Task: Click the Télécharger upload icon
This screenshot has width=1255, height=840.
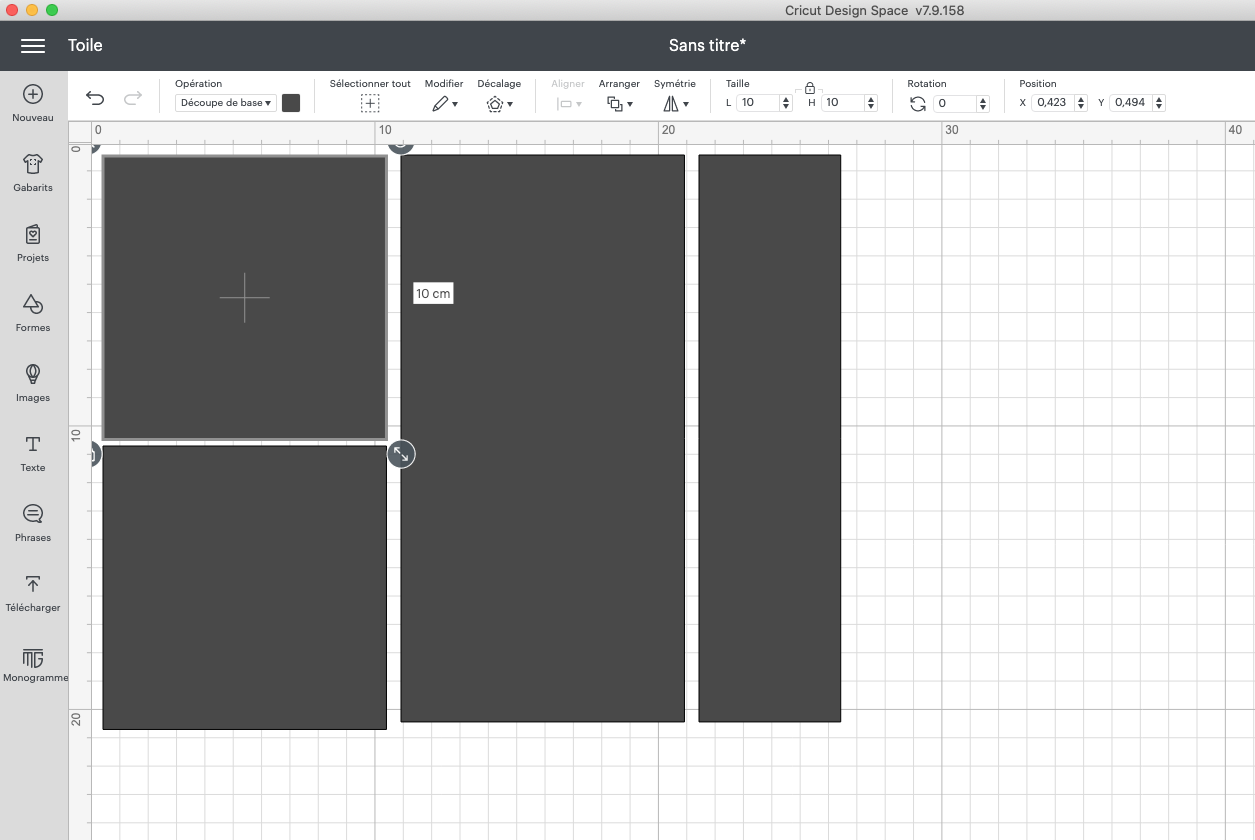Action: point(33,584)
